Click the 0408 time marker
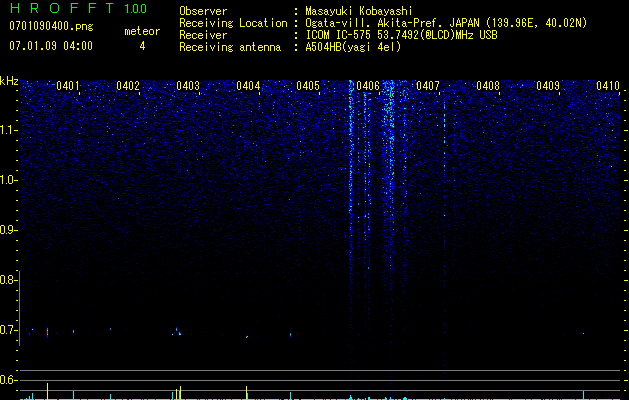629x400 pixels. pyautogui.click(x=488, y=86)
